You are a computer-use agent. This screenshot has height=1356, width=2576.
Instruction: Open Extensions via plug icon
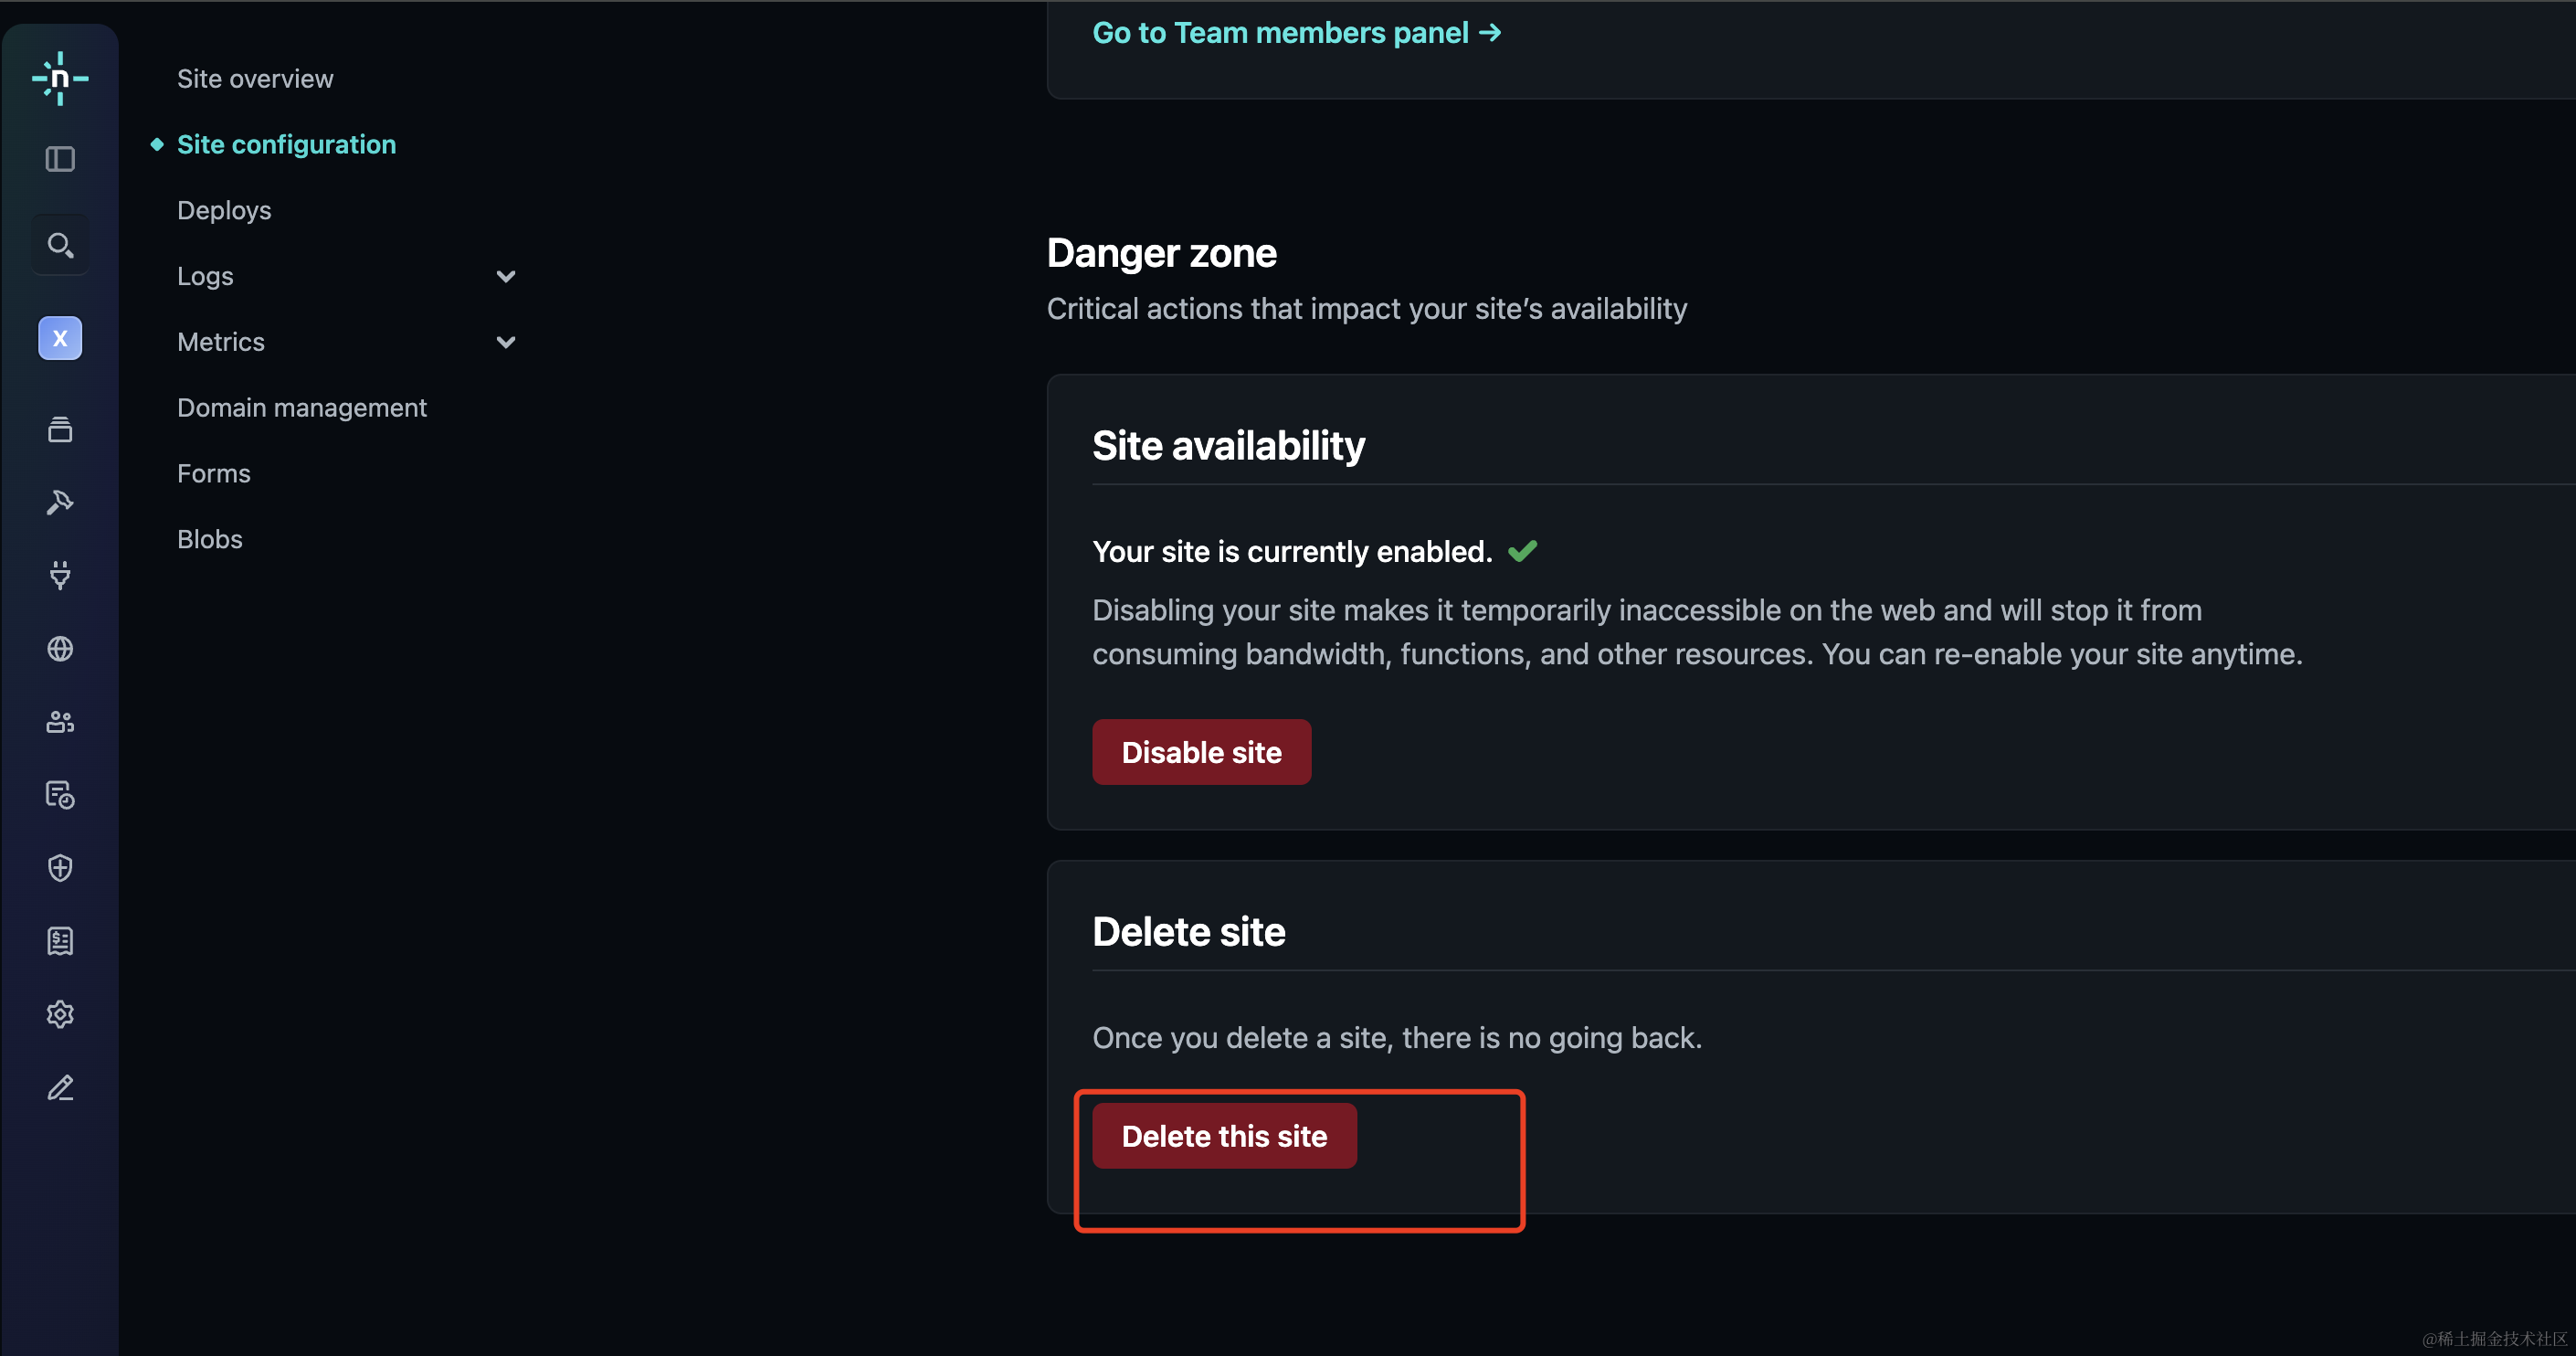(60, 575)
